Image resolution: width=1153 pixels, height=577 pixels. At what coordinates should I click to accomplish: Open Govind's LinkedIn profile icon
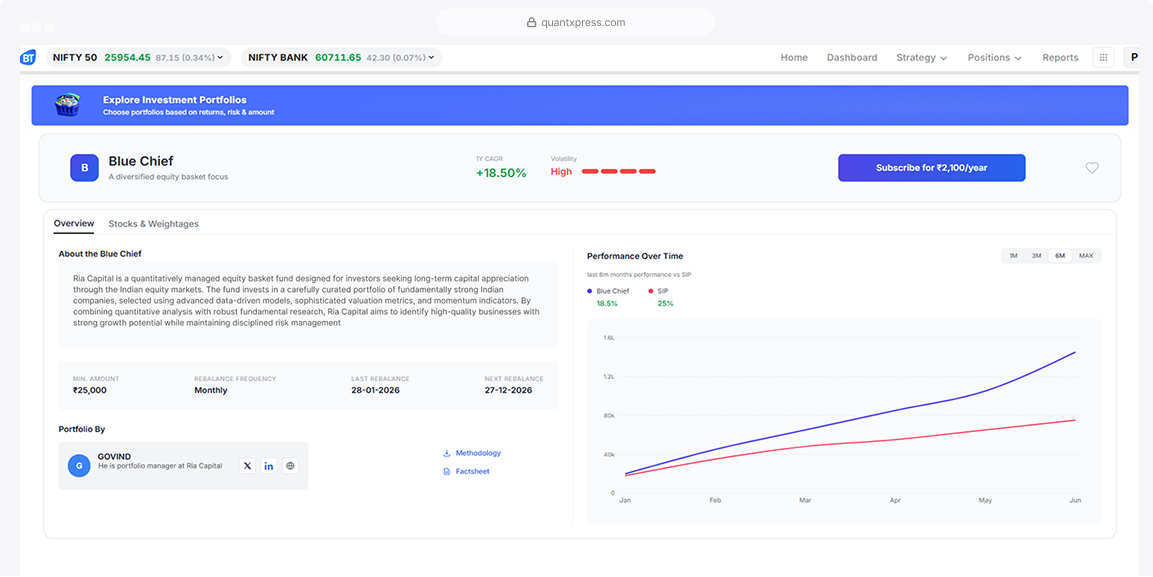click(x=269, y=465)
